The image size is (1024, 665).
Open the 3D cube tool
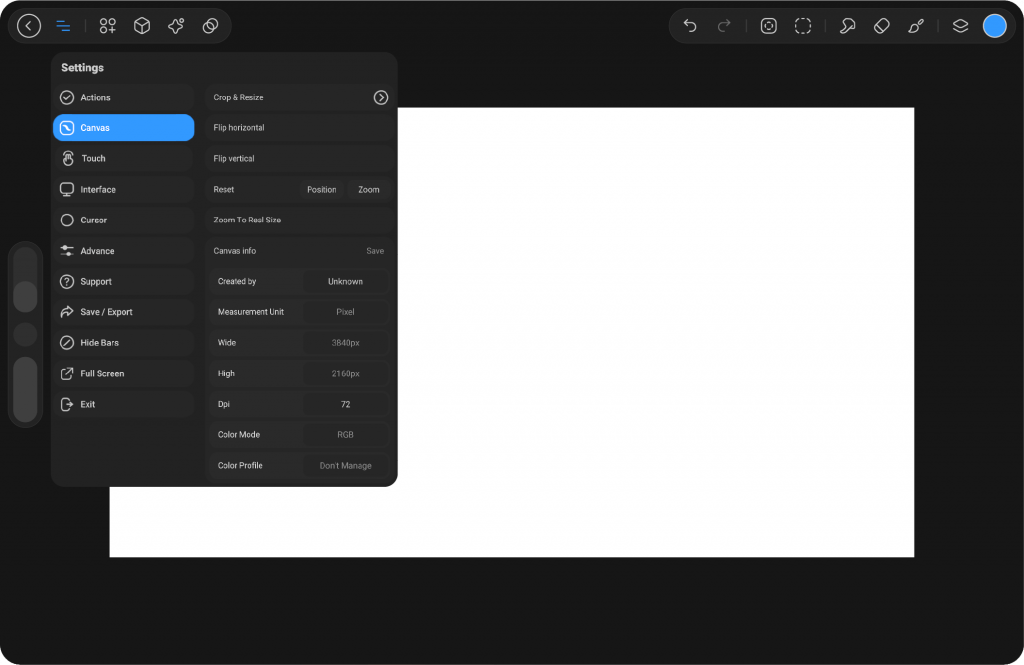tap(142, 26)
